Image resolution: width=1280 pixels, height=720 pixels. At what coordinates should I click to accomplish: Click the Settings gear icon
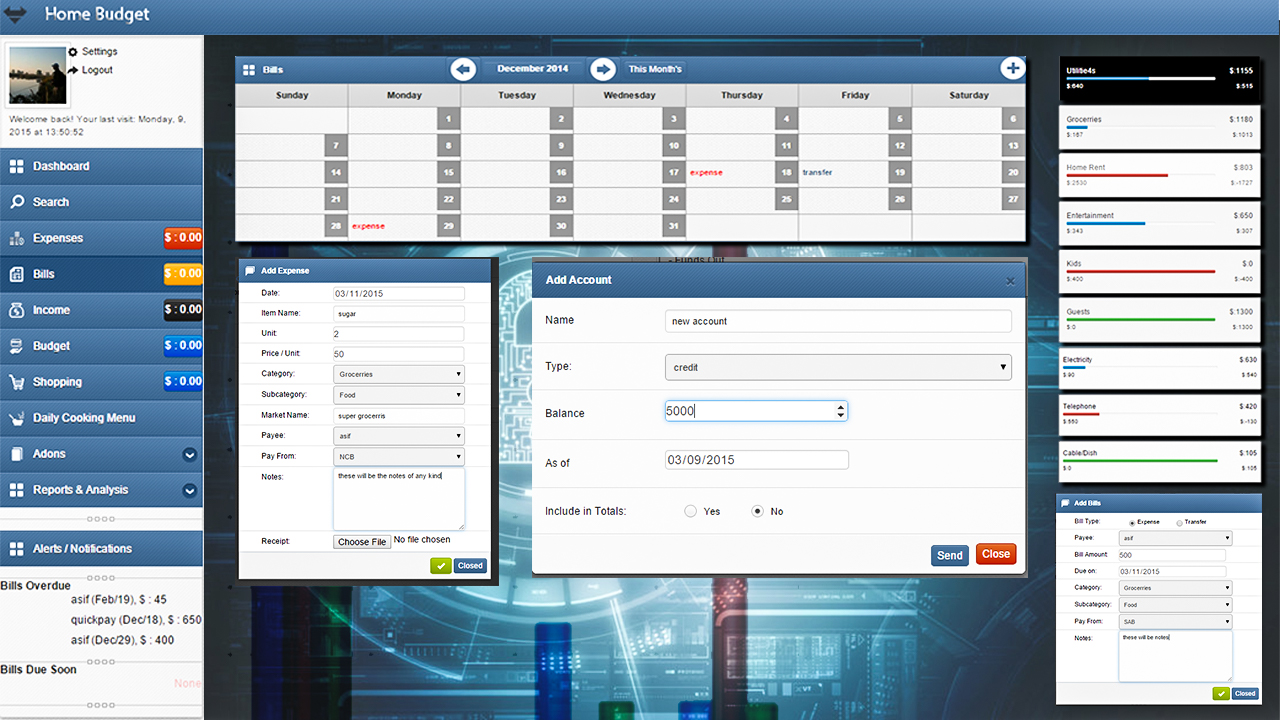73,52
